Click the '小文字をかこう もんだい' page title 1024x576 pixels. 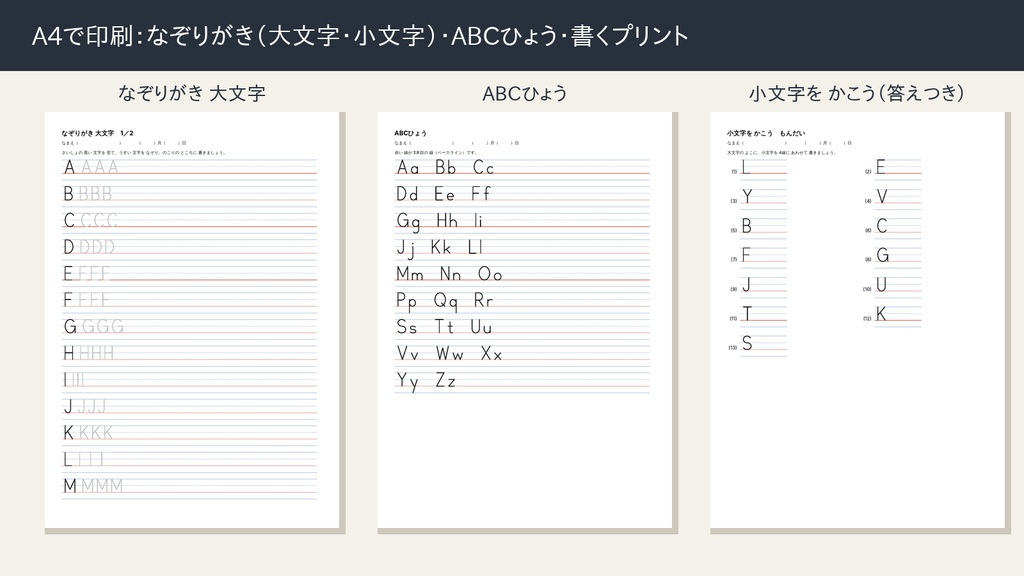pos(765,133)
